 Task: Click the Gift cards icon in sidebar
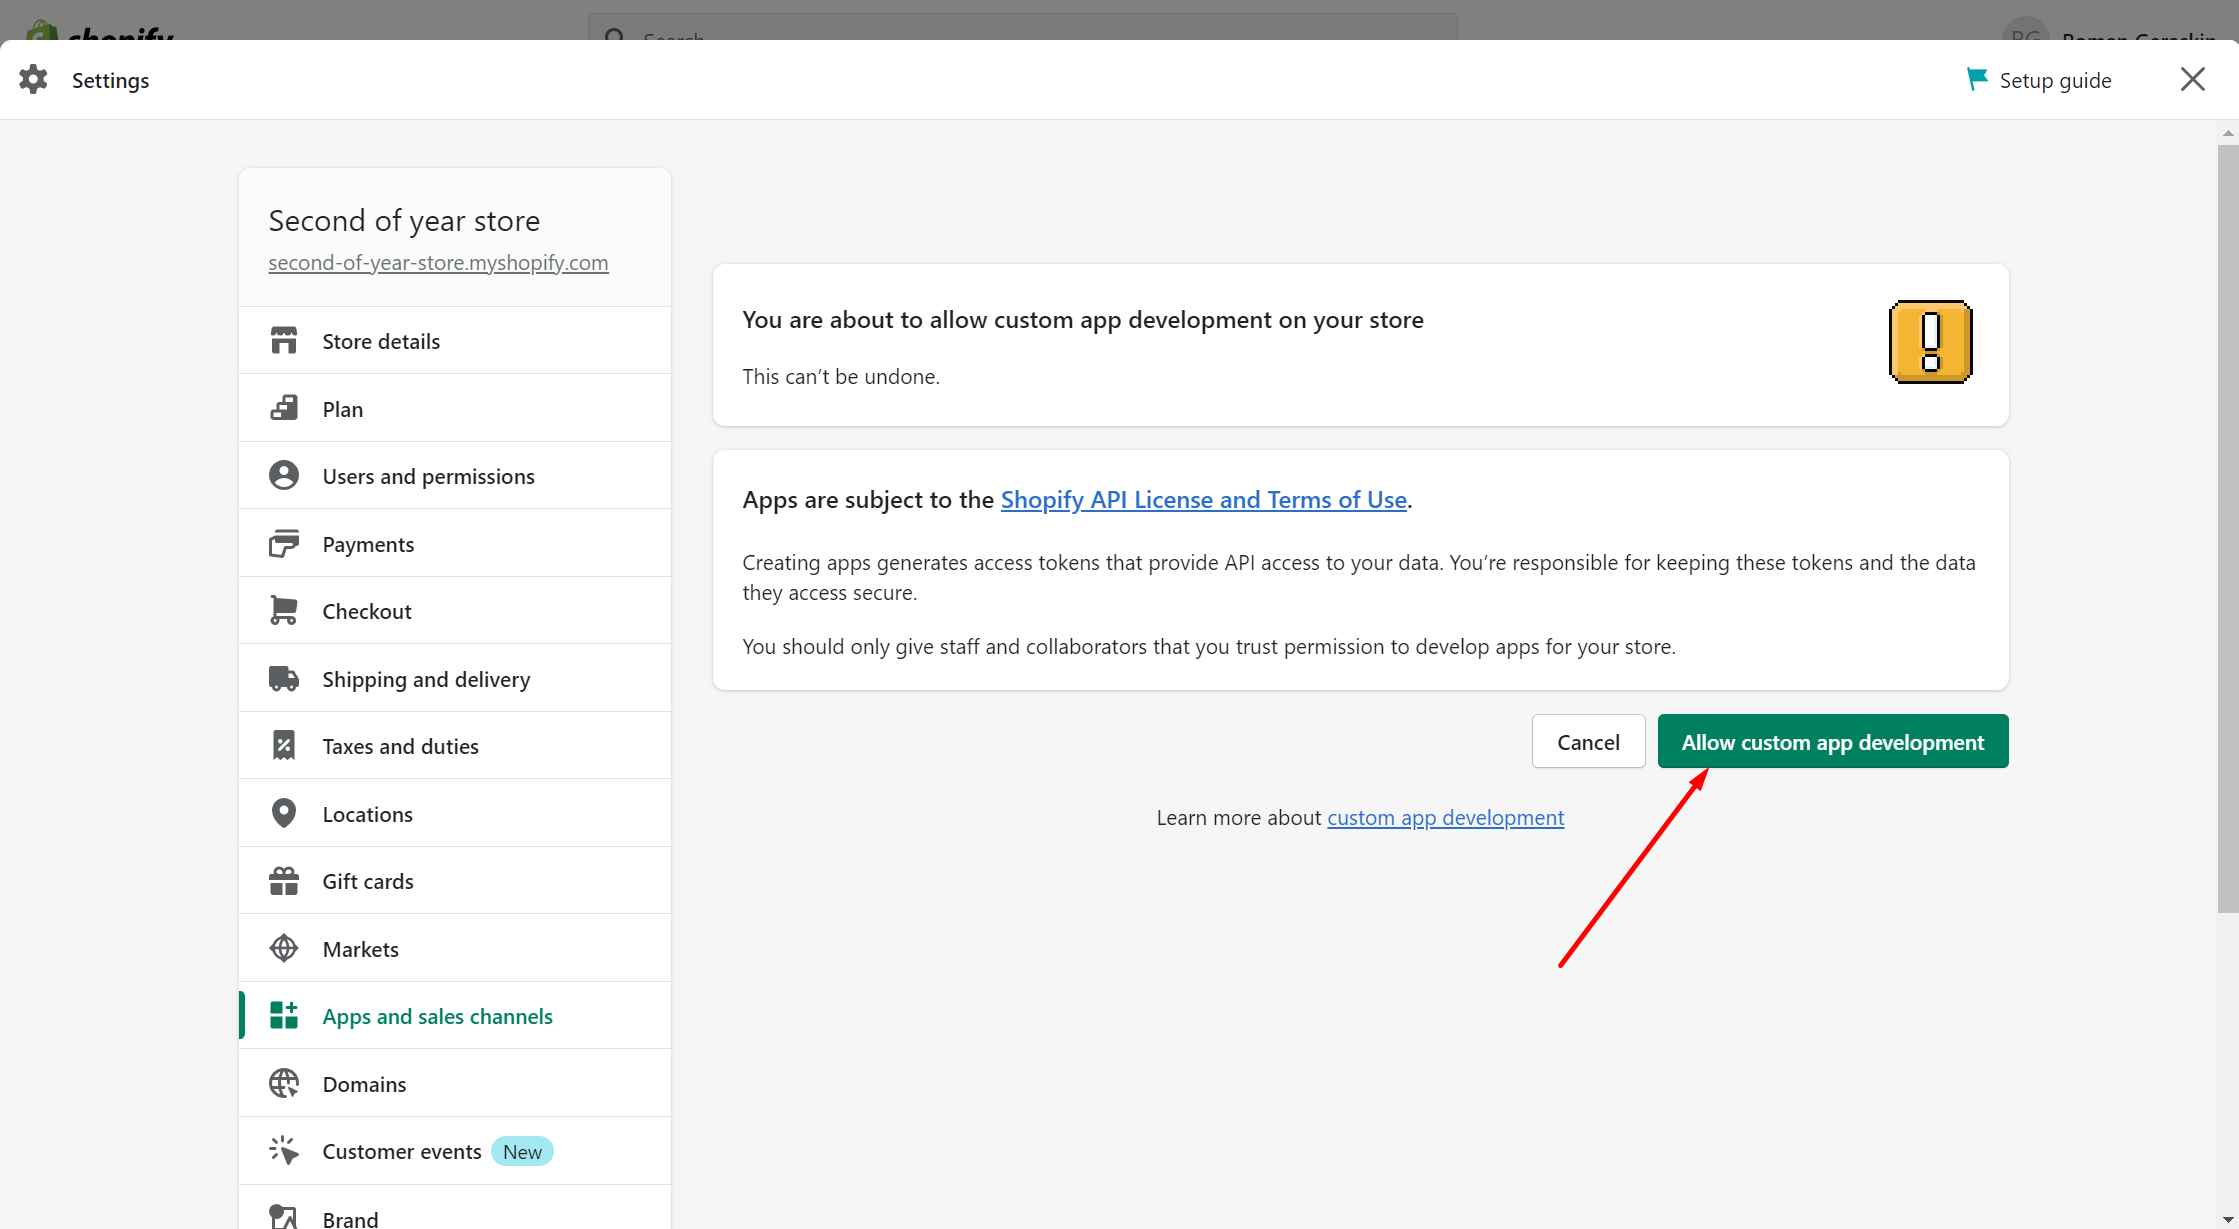click(x=283, y=881)
